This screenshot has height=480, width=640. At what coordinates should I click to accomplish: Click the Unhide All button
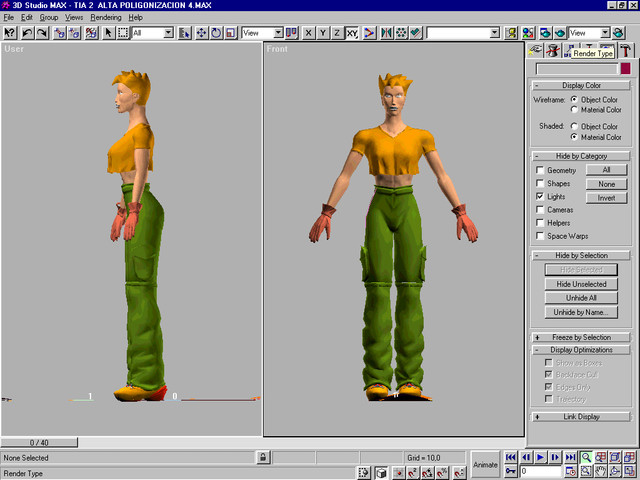581,298
